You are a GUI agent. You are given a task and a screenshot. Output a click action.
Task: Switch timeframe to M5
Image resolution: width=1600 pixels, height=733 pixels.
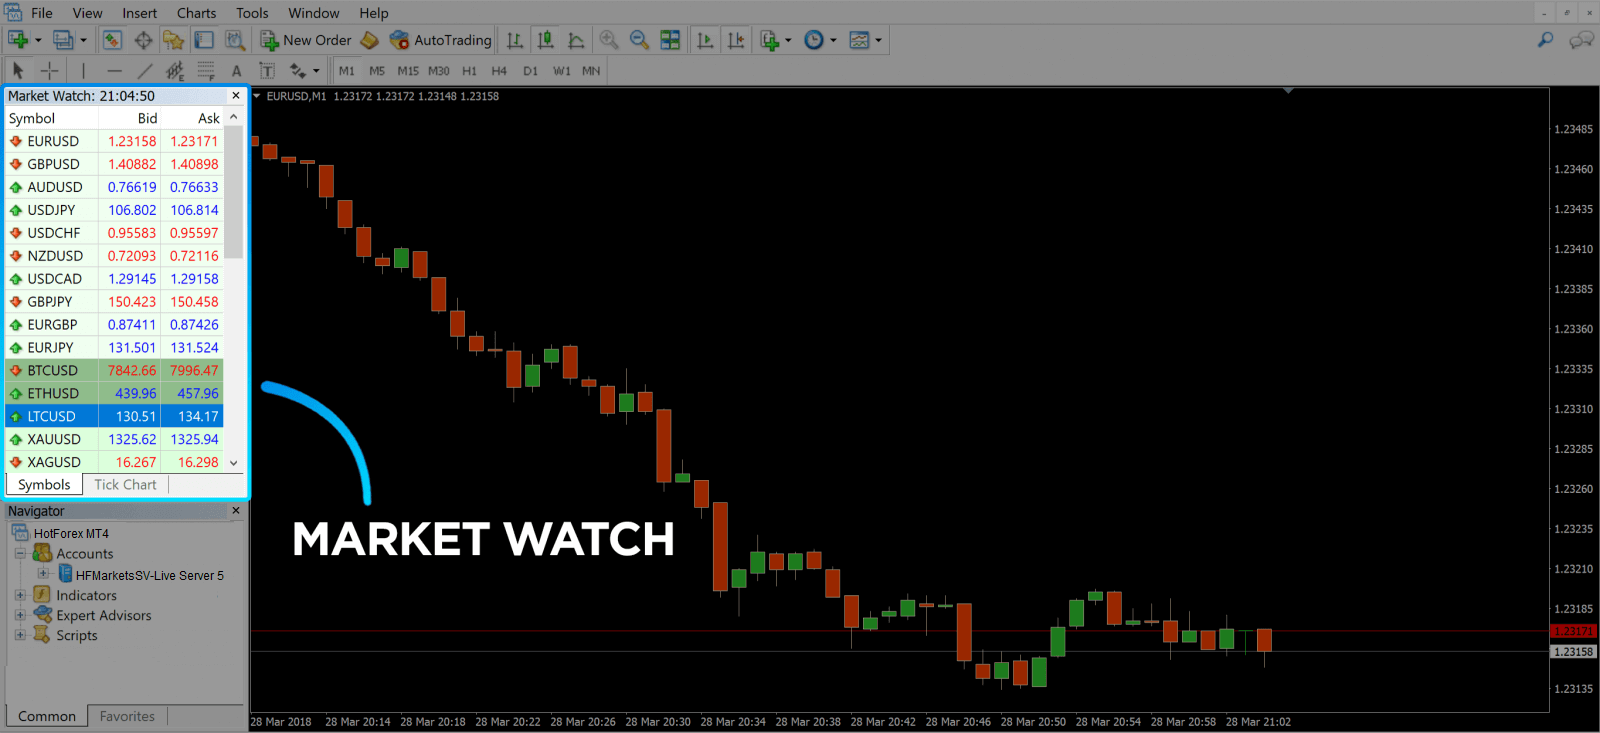(377, 71)
